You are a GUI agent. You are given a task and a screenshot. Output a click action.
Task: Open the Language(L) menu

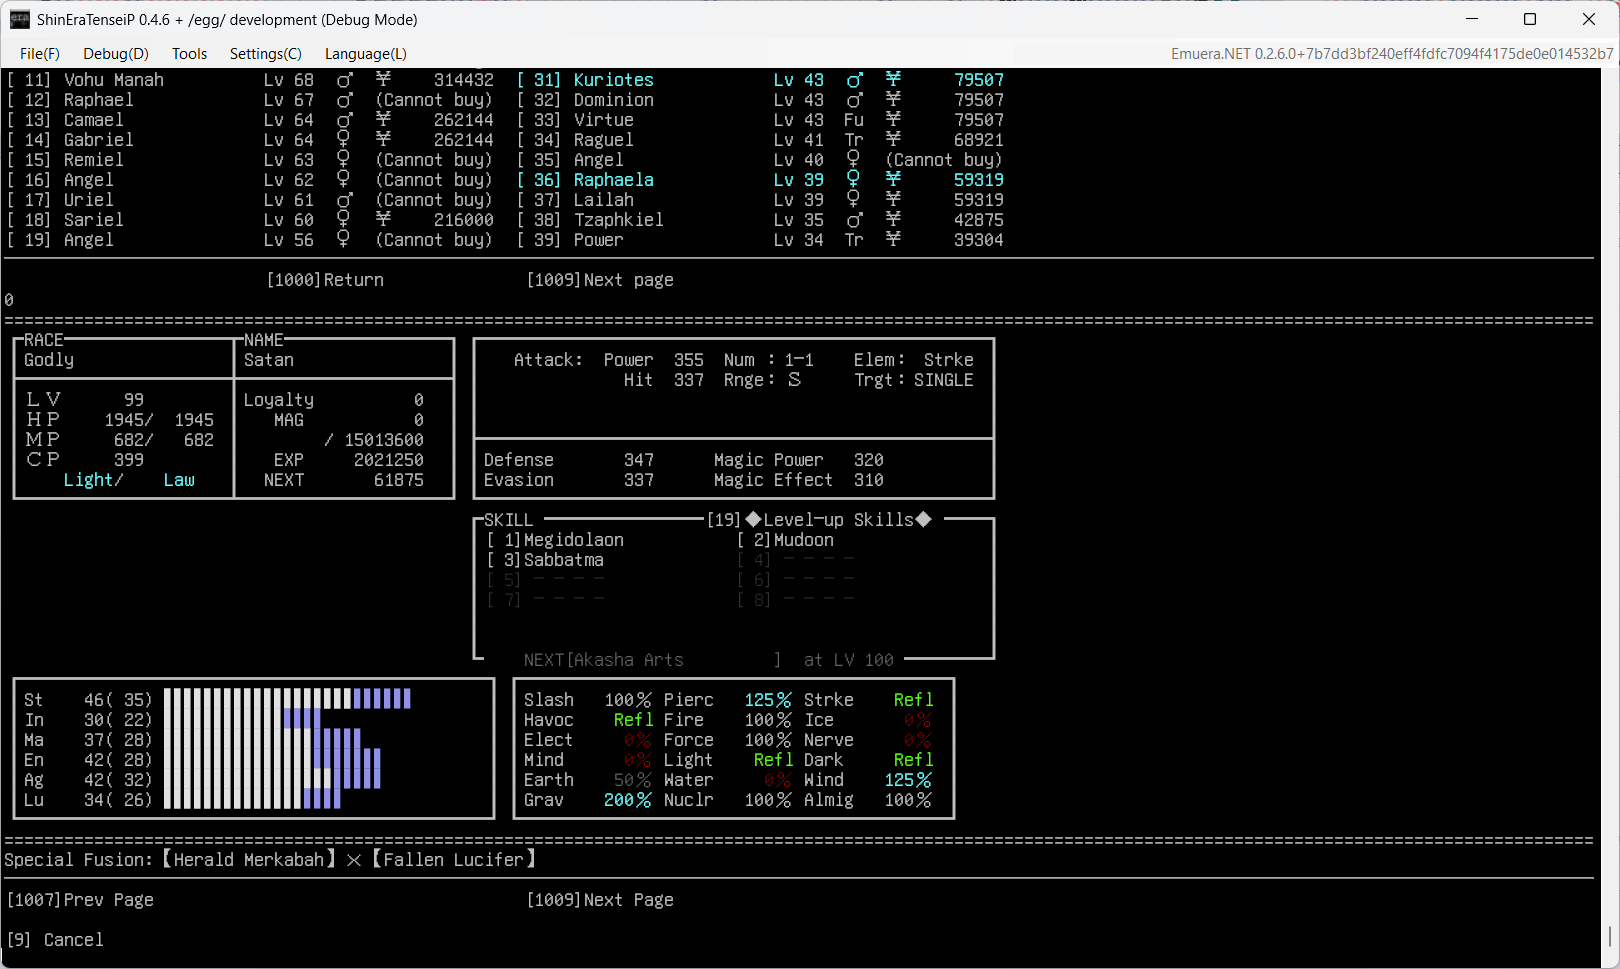365,54
